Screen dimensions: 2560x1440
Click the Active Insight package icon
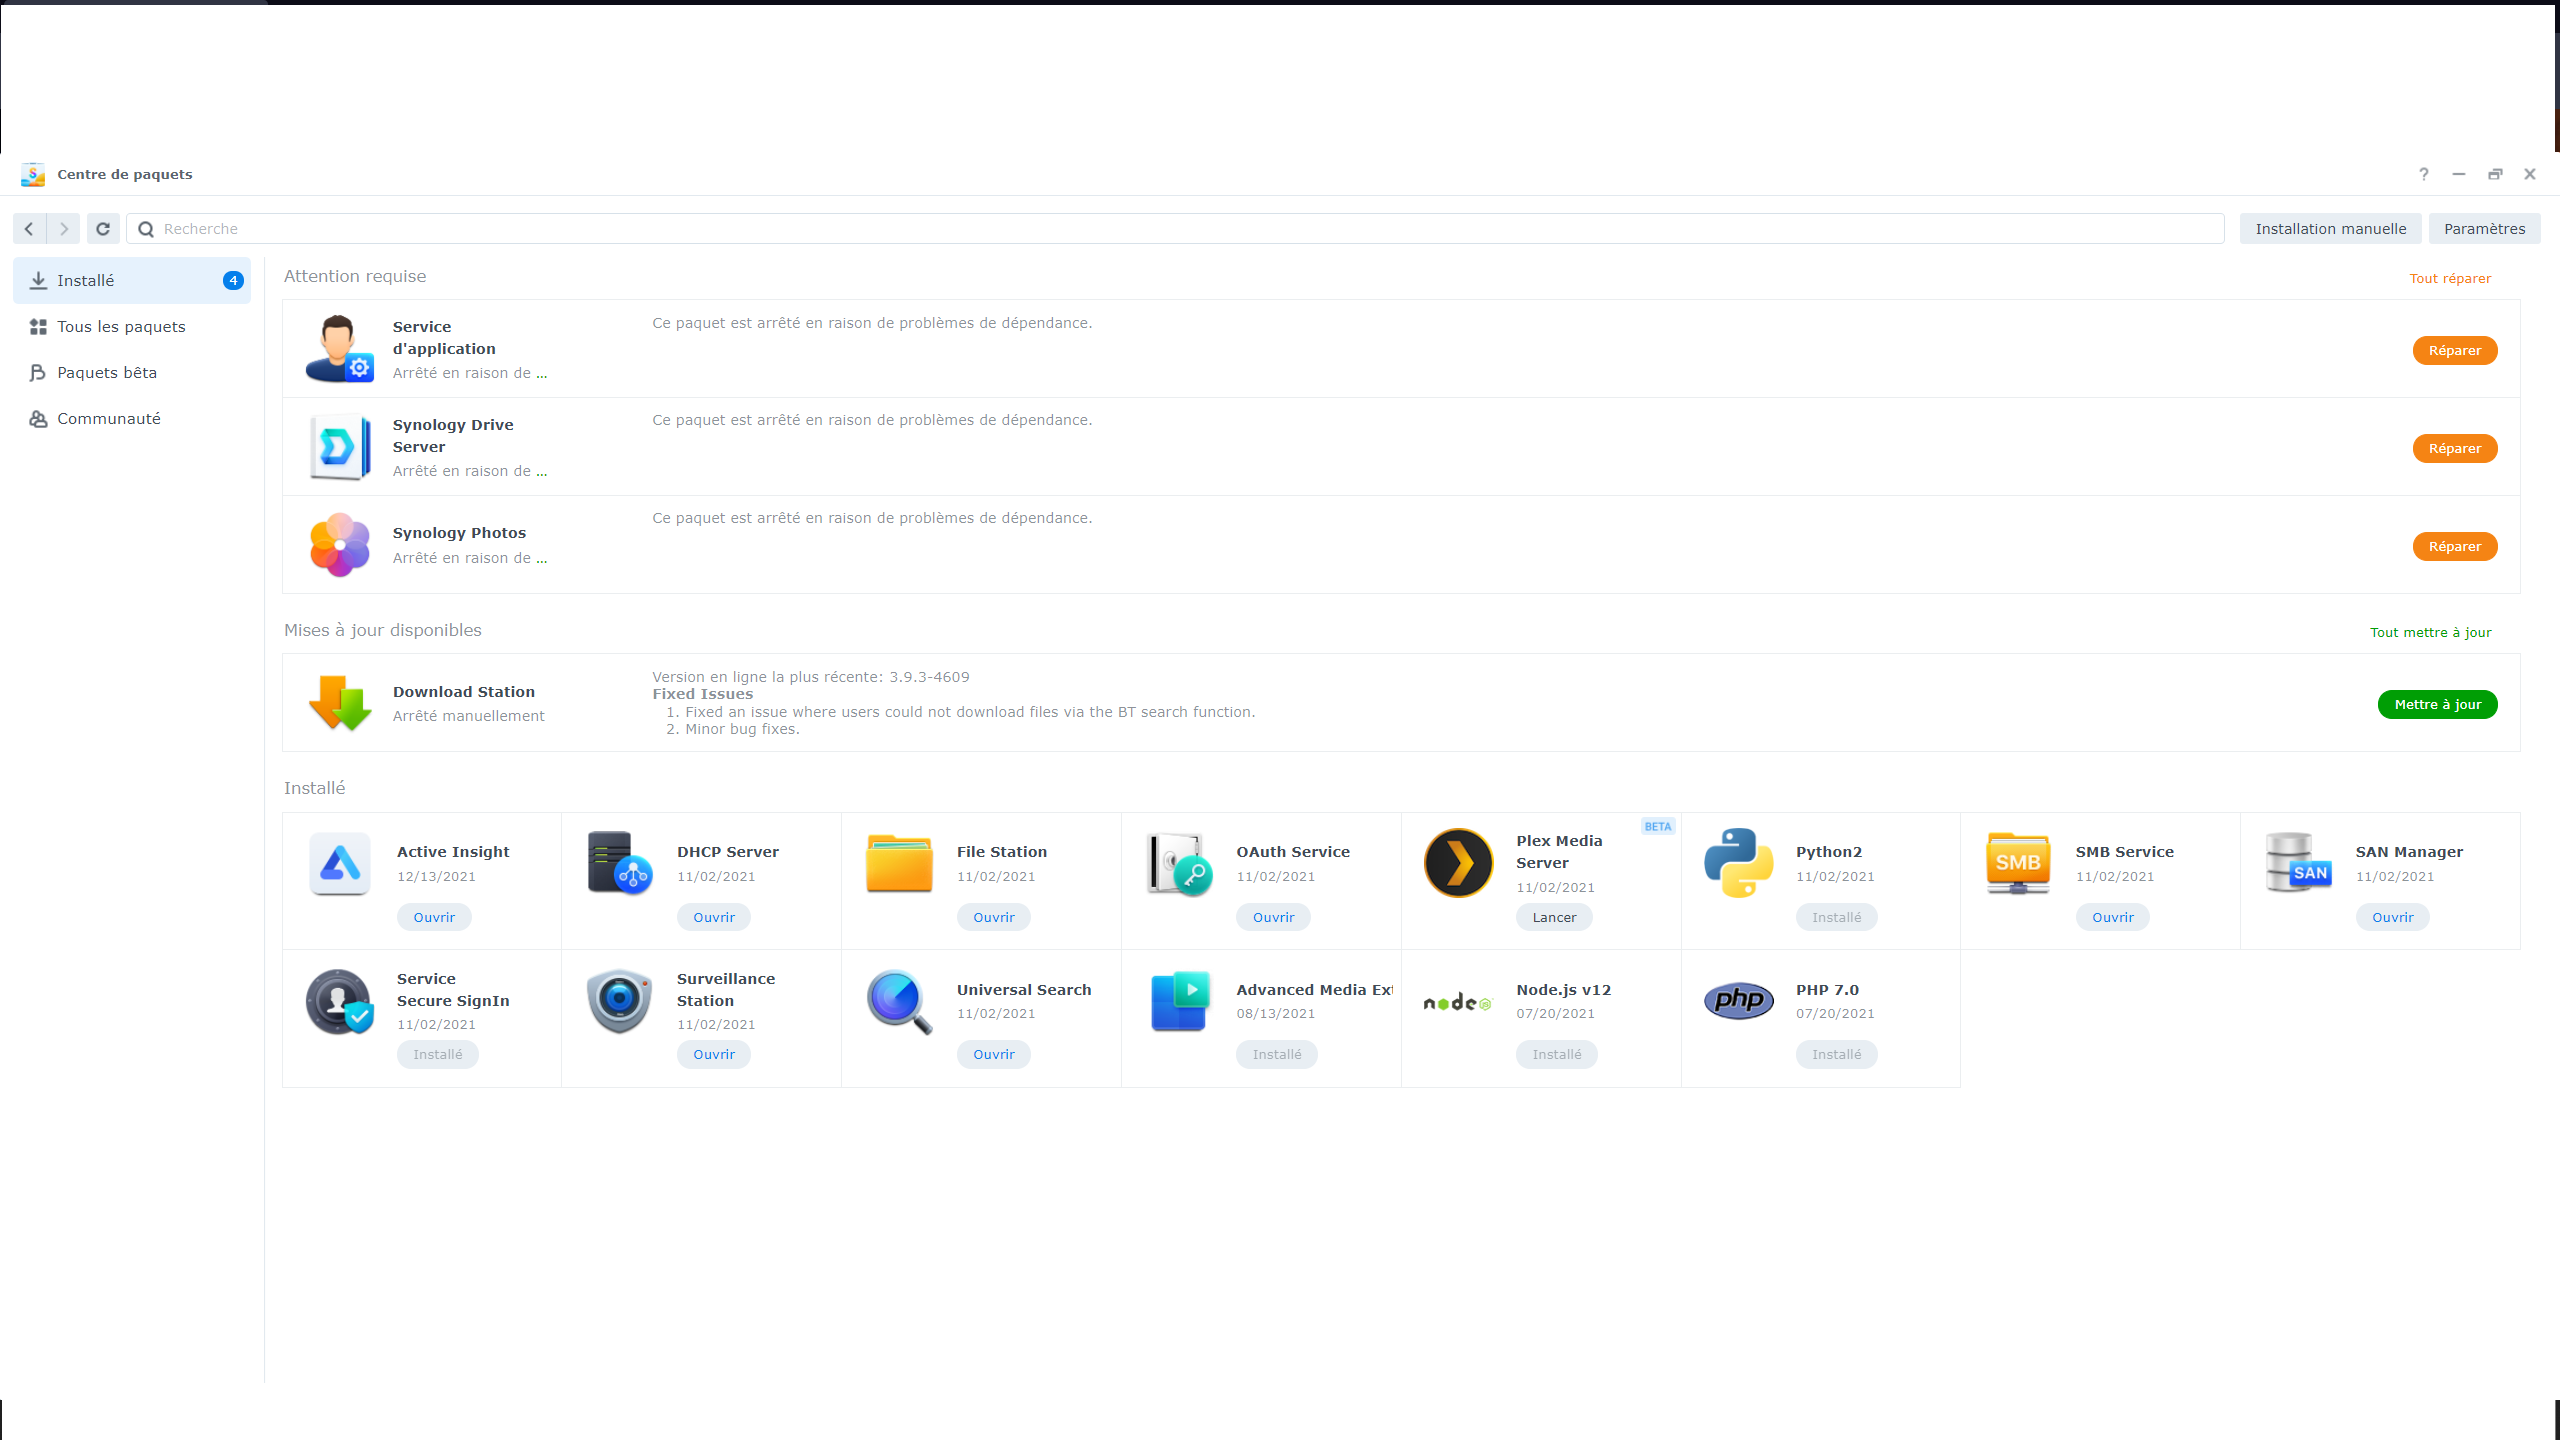[x=340, y=863]
